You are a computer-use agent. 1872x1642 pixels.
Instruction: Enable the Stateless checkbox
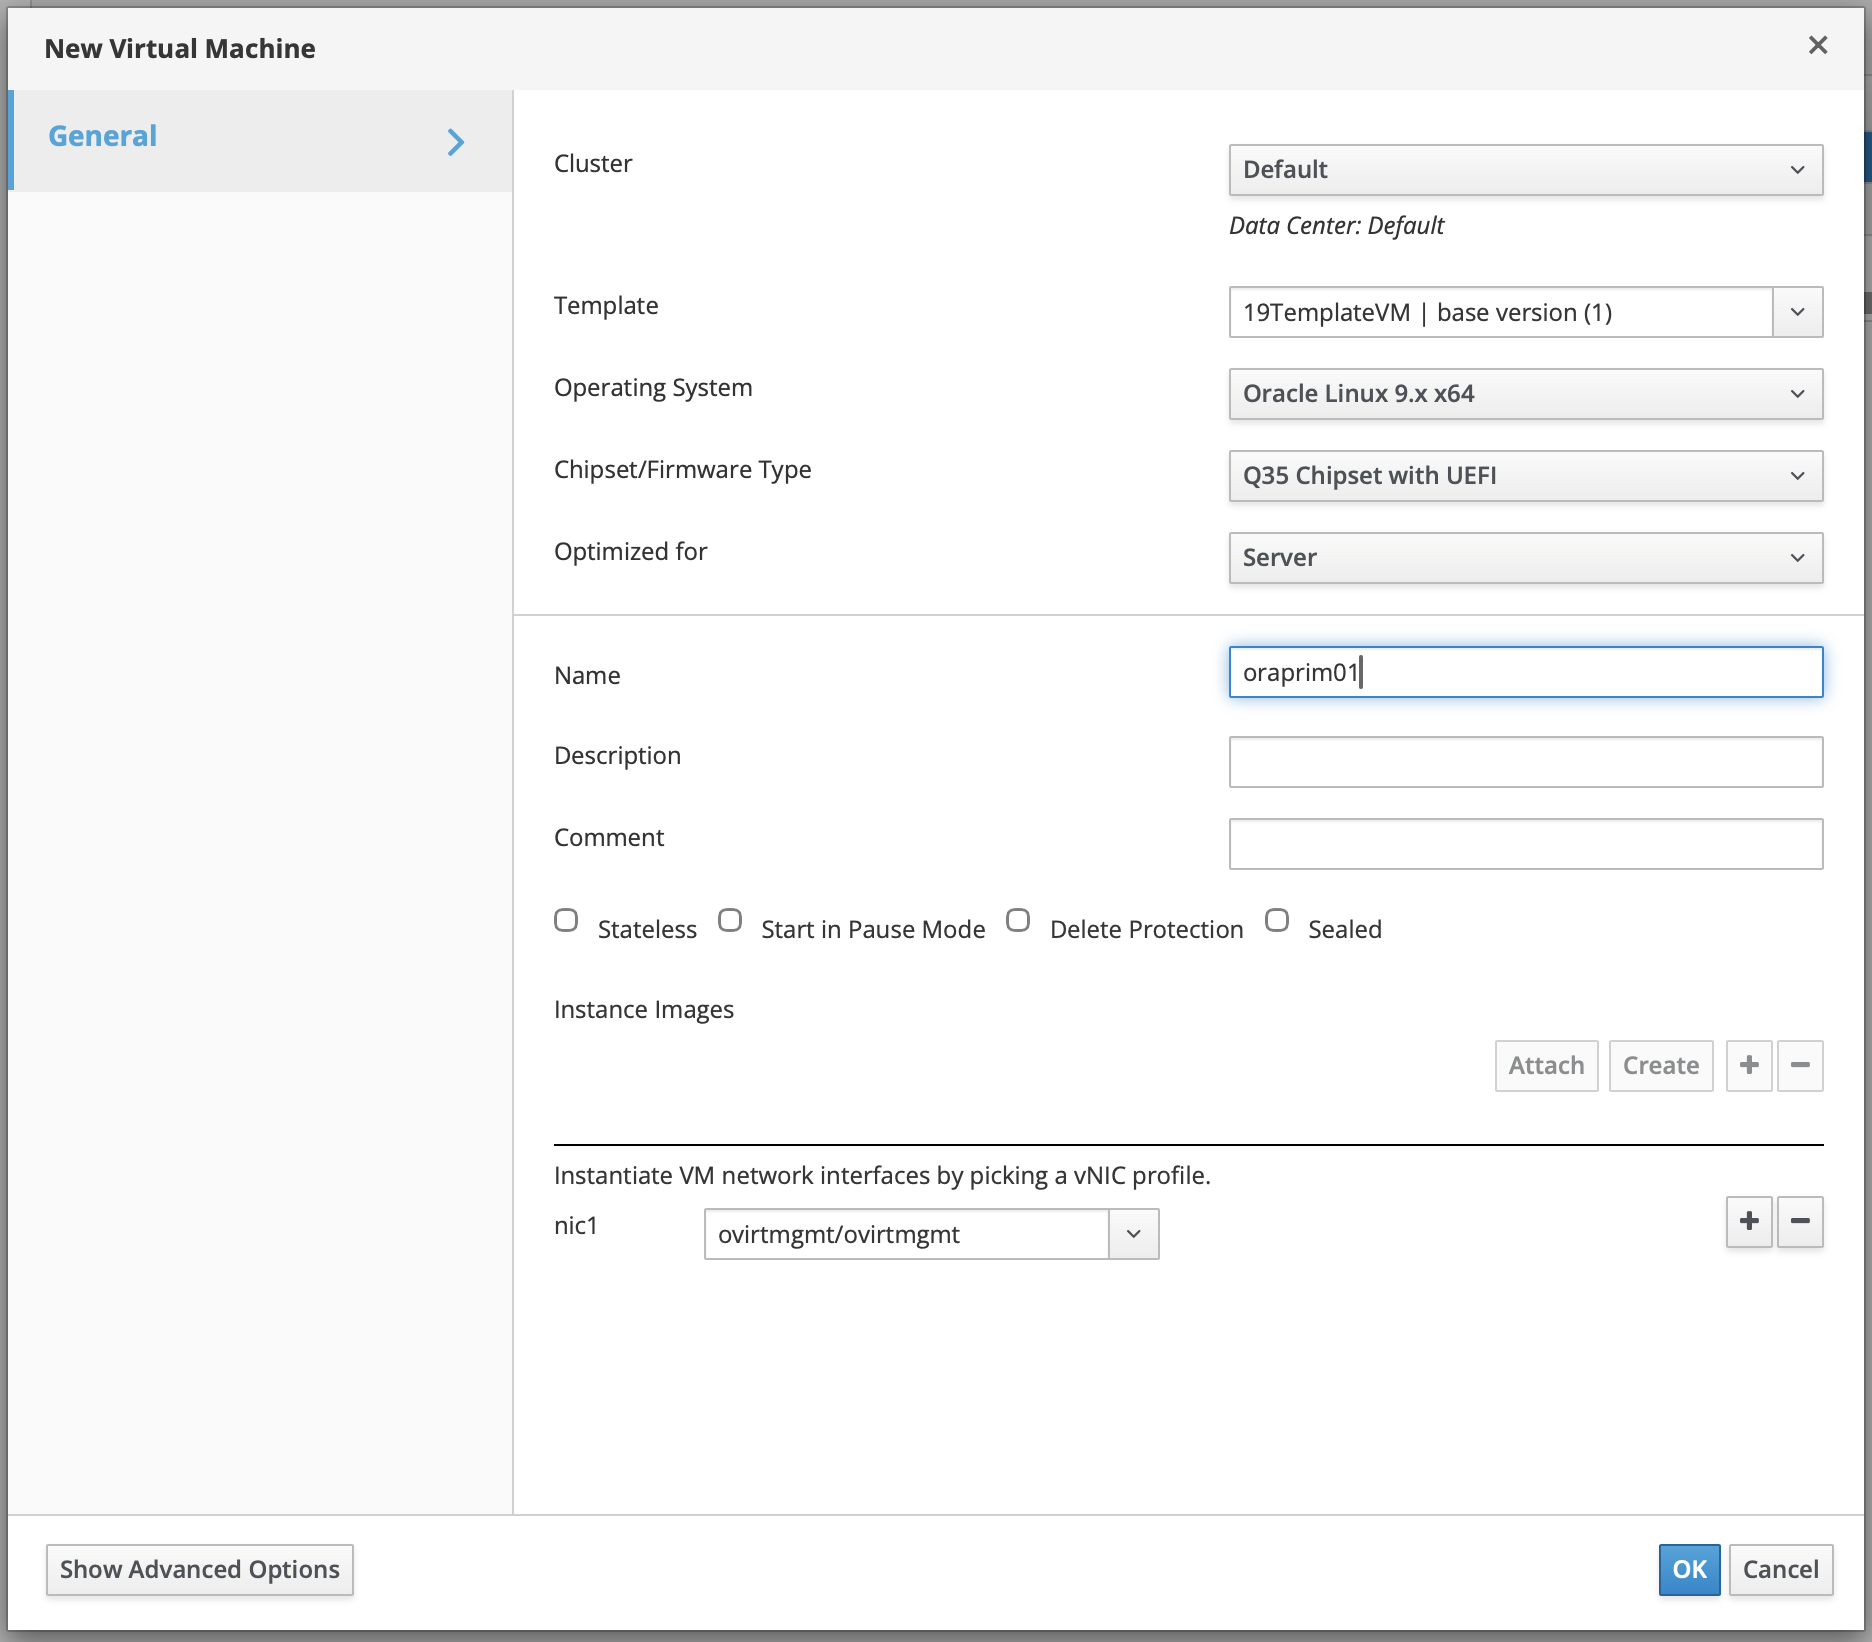(566, 920)
